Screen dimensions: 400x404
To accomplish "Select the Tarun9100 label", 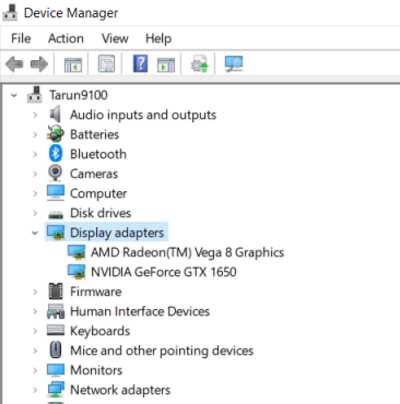I will coord(78,95).
